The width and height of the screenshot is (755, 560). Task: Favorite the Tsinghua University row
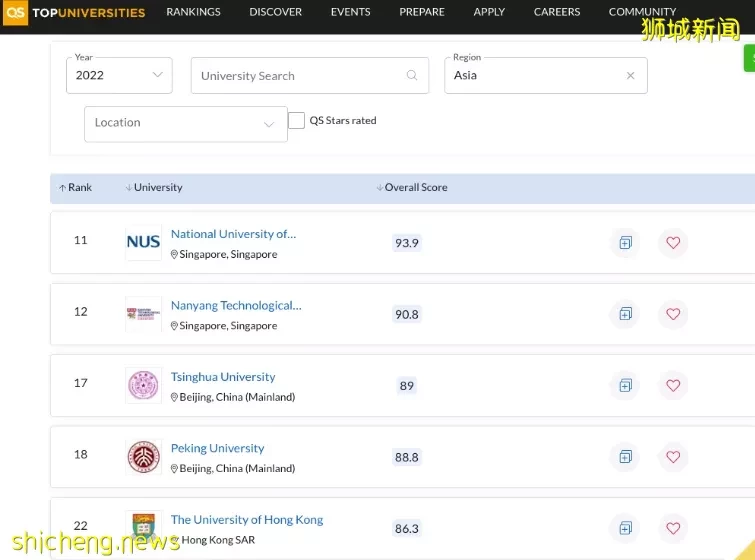pos(673,385)
